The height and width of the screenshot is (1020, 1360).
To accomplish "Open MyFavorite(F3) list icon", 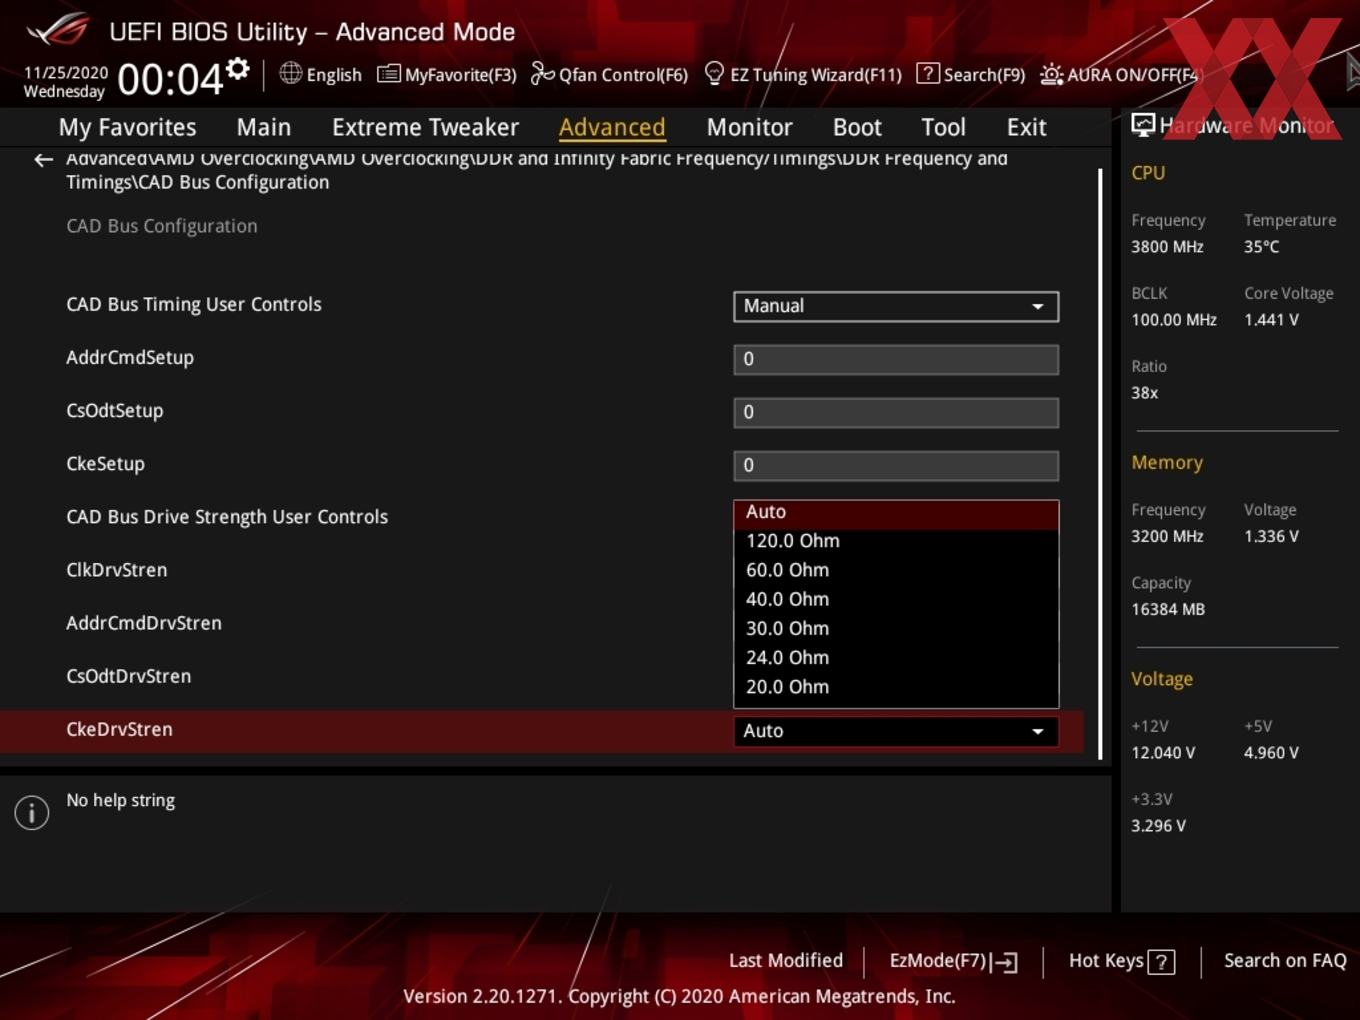I will click(x=389, y=74).
